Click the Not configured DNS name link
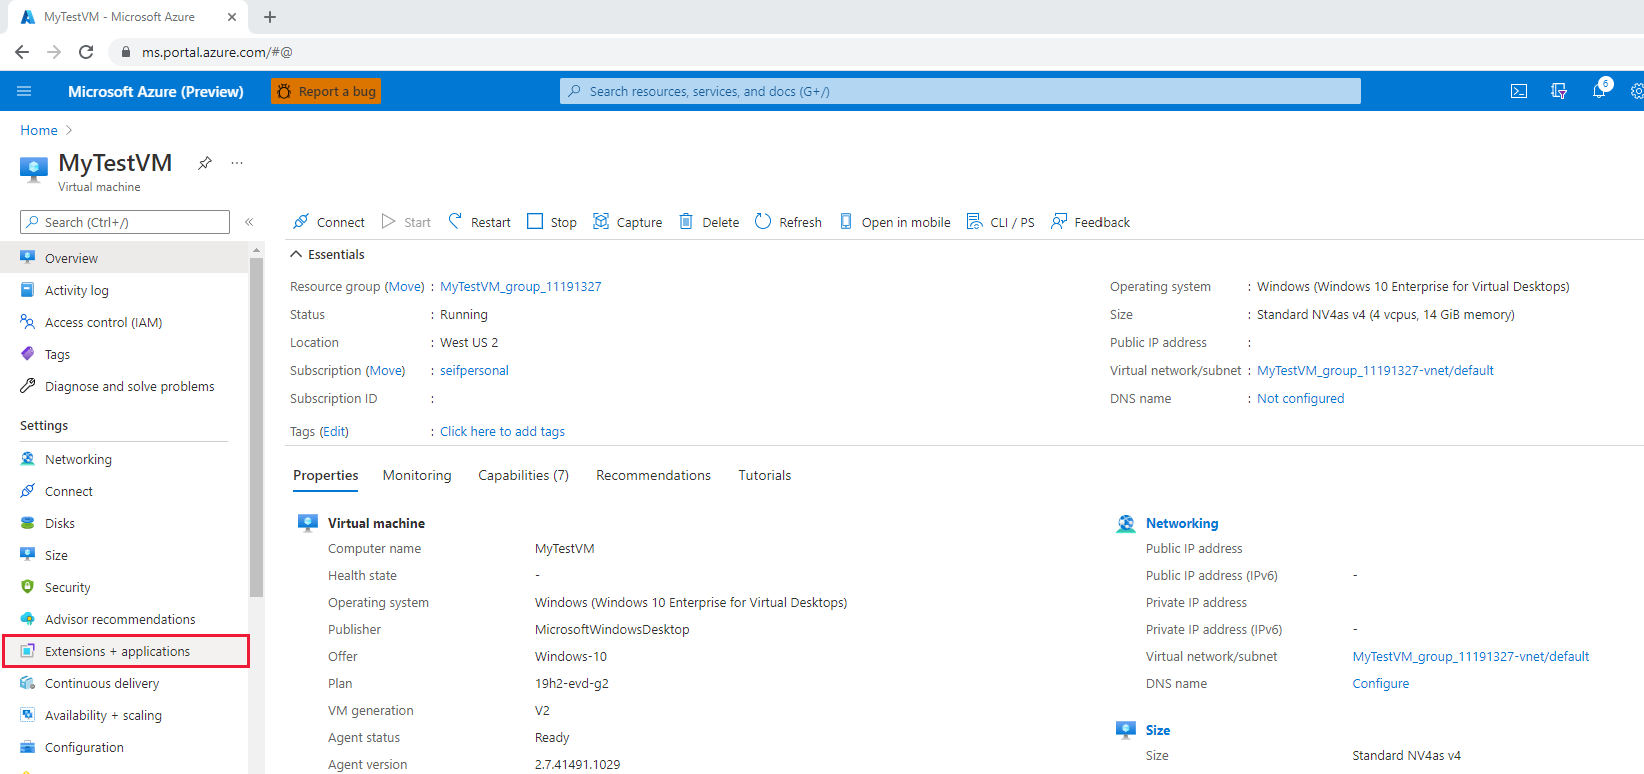This screenshot has height=774, width=1644. pyautogui.click(x=1300, y=398)
